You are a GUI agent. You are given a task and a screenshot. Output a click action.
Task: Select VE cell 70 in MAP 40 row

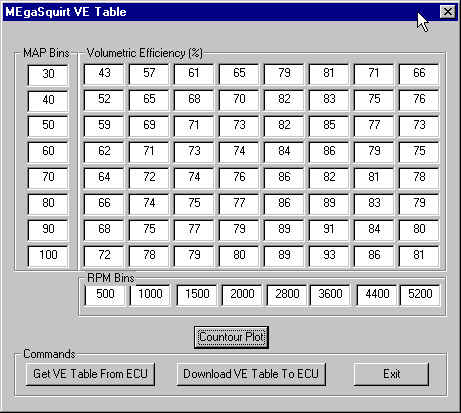tap(239, 100)
